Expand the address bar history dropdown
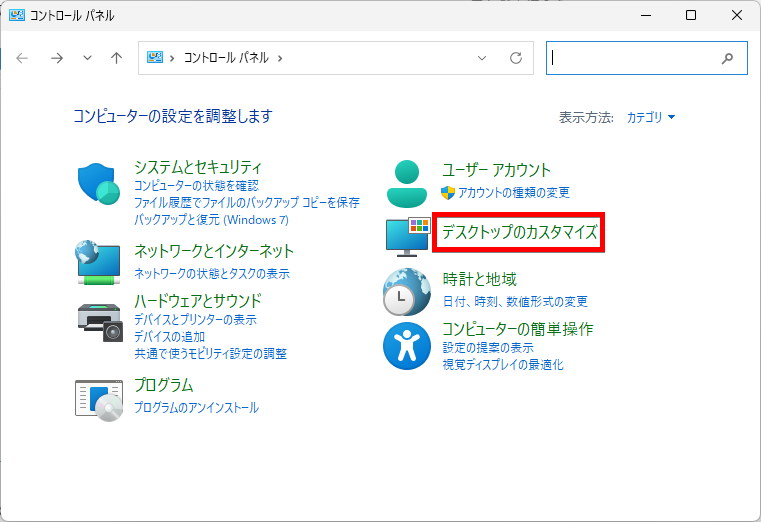 coord(482,58)
